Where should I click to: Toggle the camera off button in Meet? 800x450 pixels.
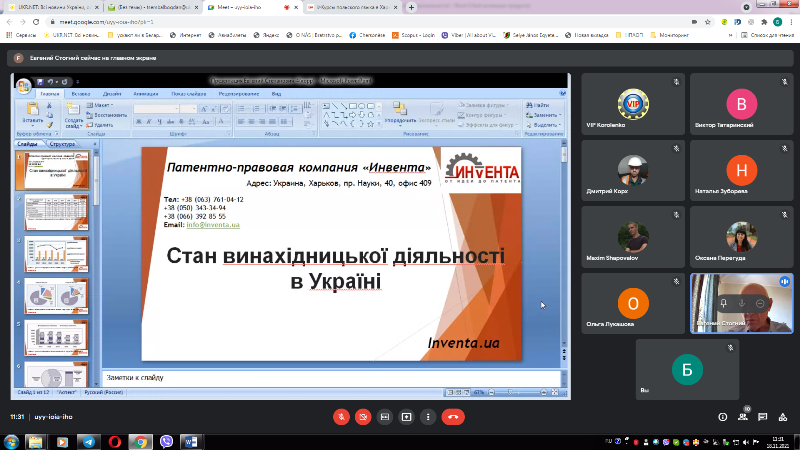[363, 416]
